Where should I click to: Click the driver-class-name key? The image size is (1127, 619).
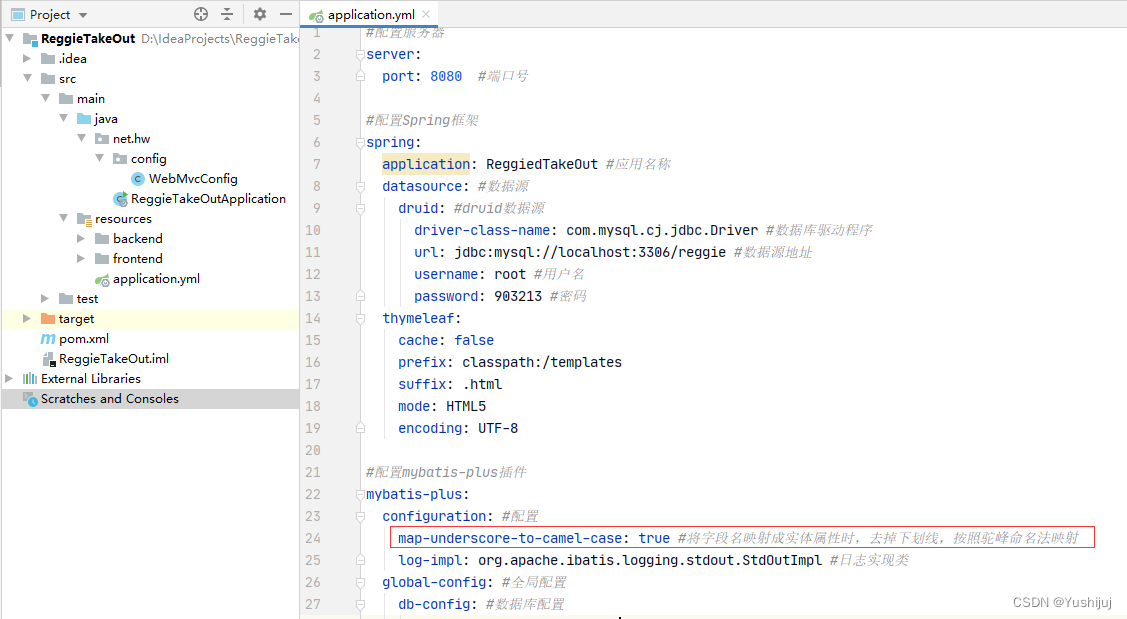point(482,230)
